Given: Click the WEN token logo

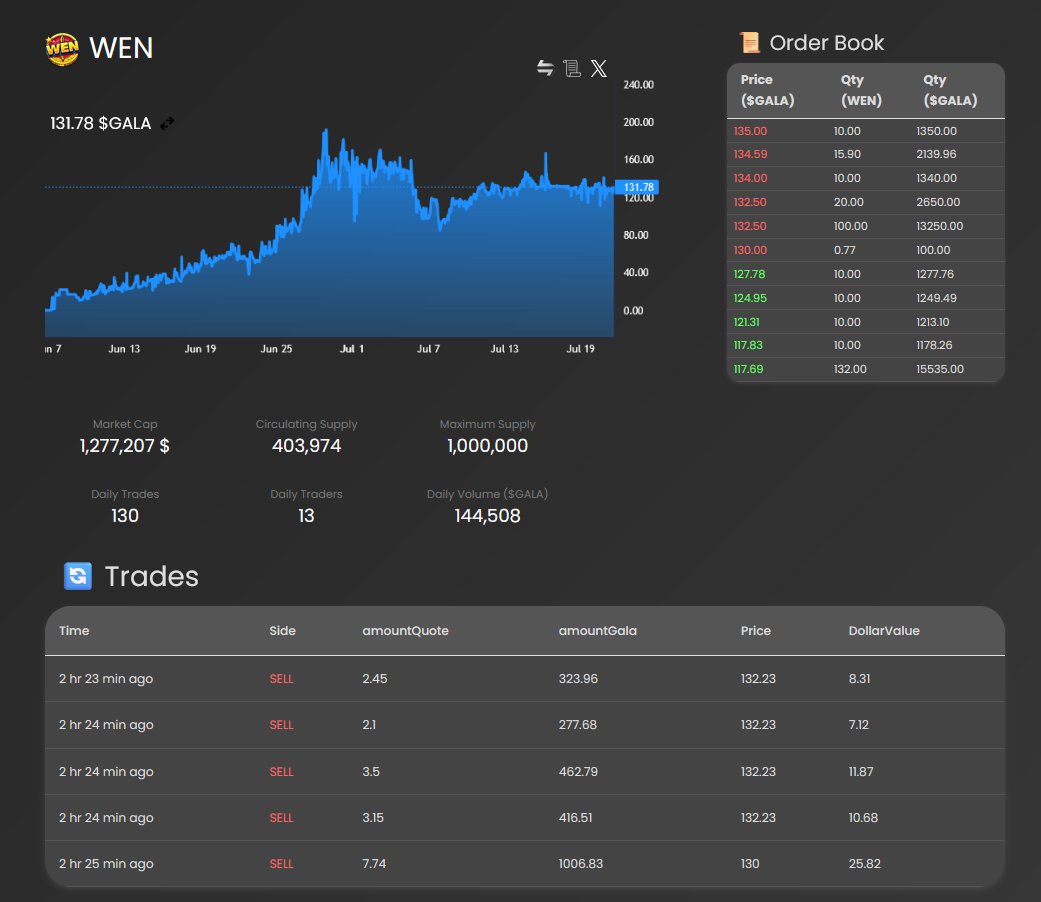Looking at the screenshot, I should tap(62, 49).
